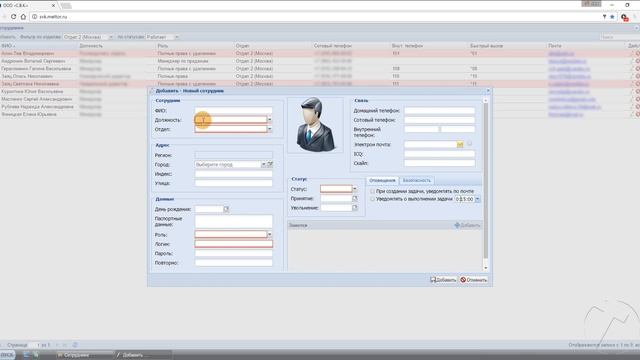Click the add city icon beside Город
The height and width of the screenshot is (360, 640).
(270, 164)
